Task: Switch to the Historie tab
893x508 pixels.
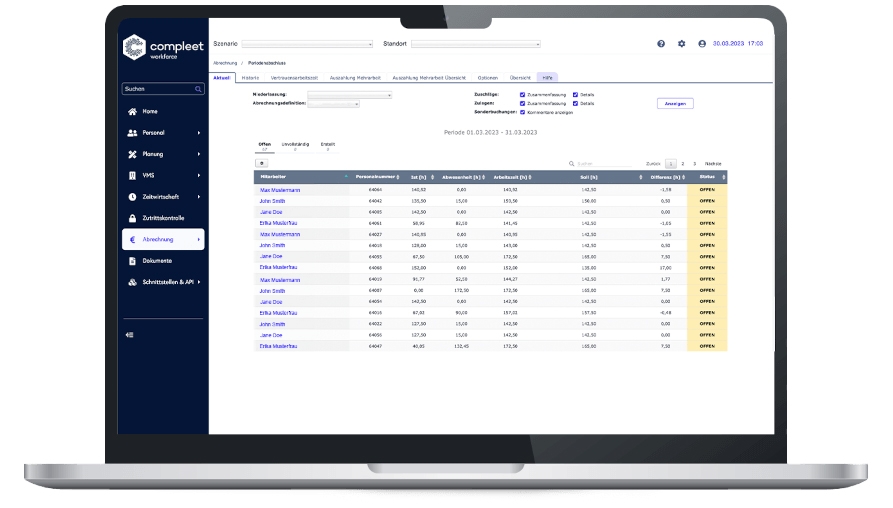Action: pos(250,78)
